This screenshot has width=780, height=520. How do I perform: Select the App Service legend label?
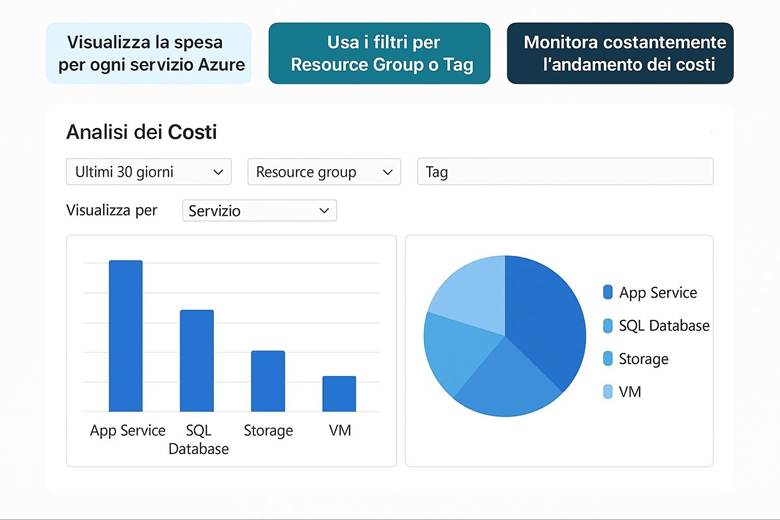[658, 293]
